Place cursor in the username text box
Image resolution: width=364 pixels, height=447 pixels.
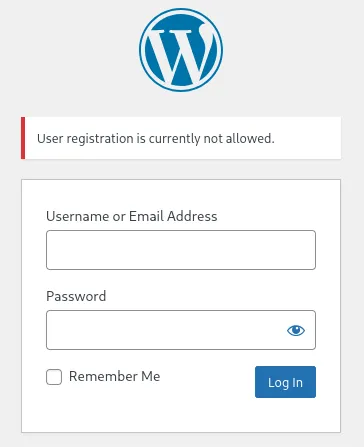click(x=181, y=250)
